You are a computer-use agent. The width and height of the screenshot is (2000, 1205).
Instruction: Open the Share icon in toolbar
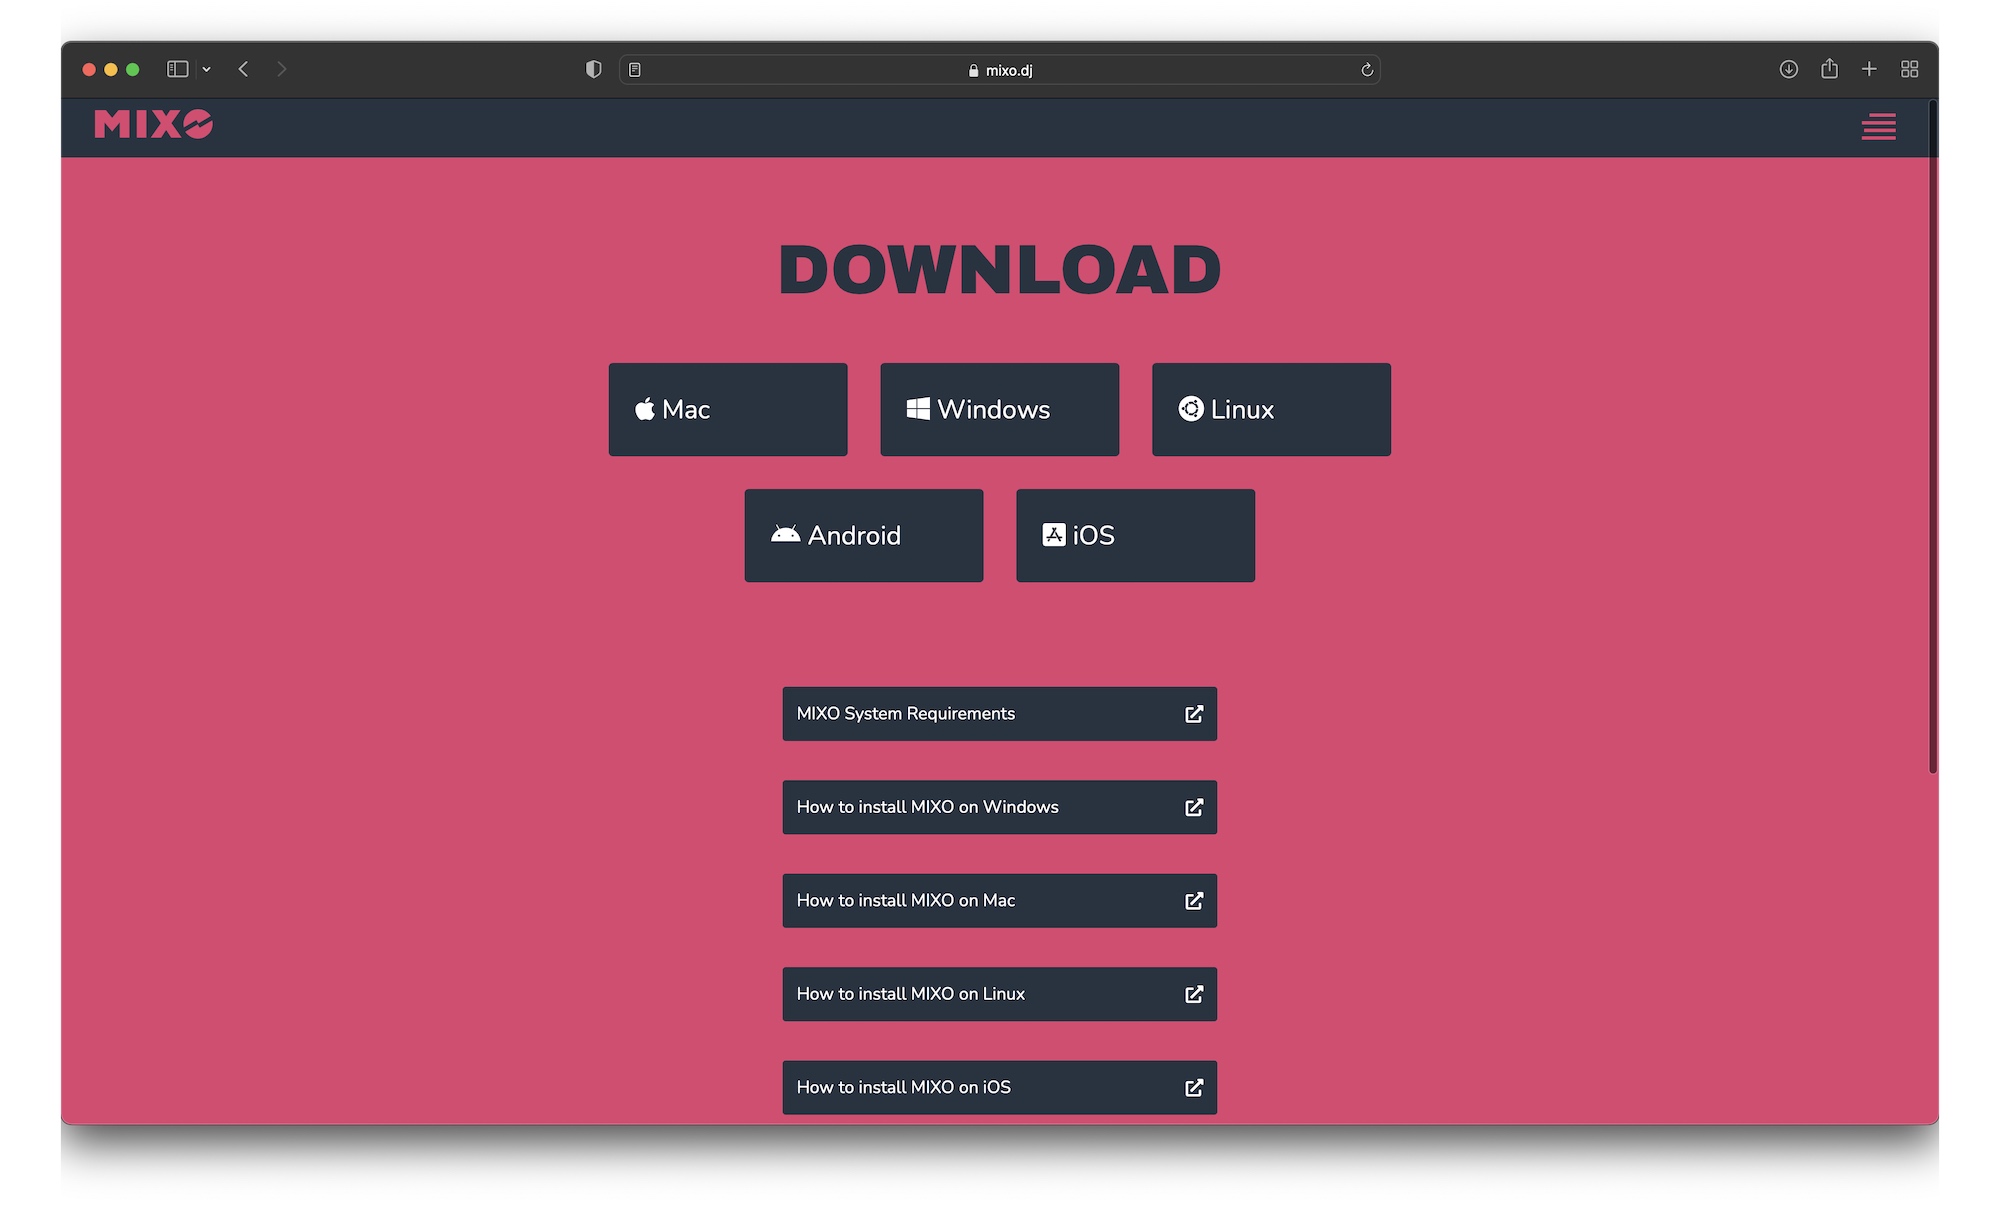coord(1829,68)
